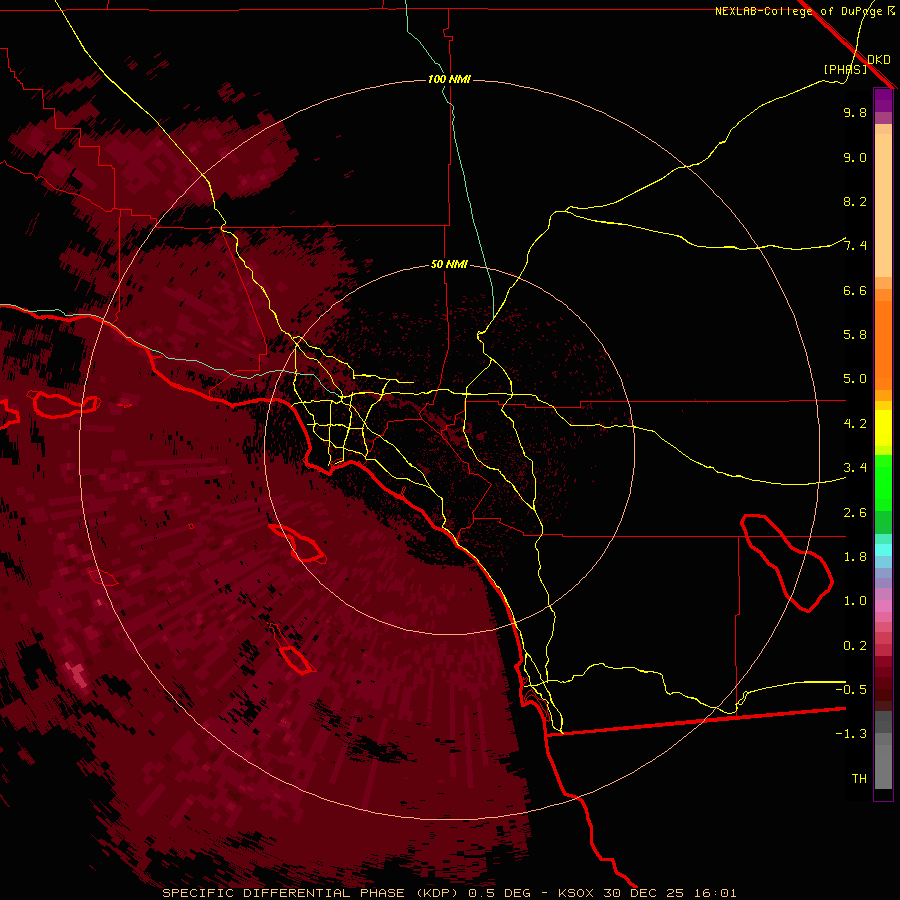The width and height of the screenshot is (900, 900).
Task: Click the 0.5 DEG elevation angle text
Action: tap(500, 893)
